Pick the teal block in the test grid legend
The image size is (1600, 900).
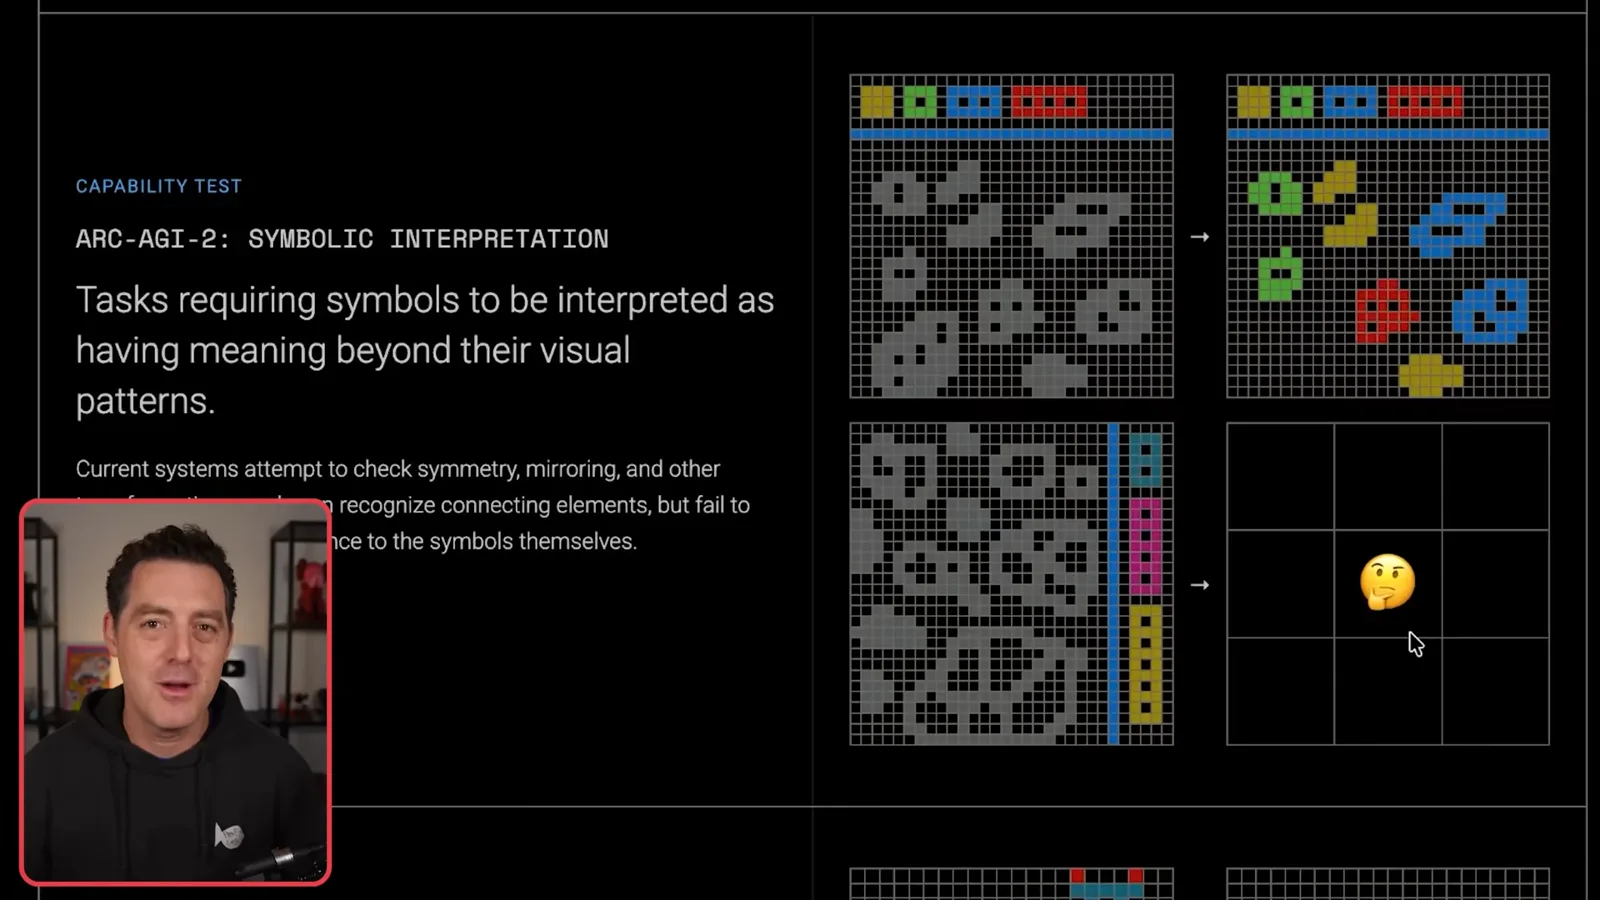tap(1145, 459)
